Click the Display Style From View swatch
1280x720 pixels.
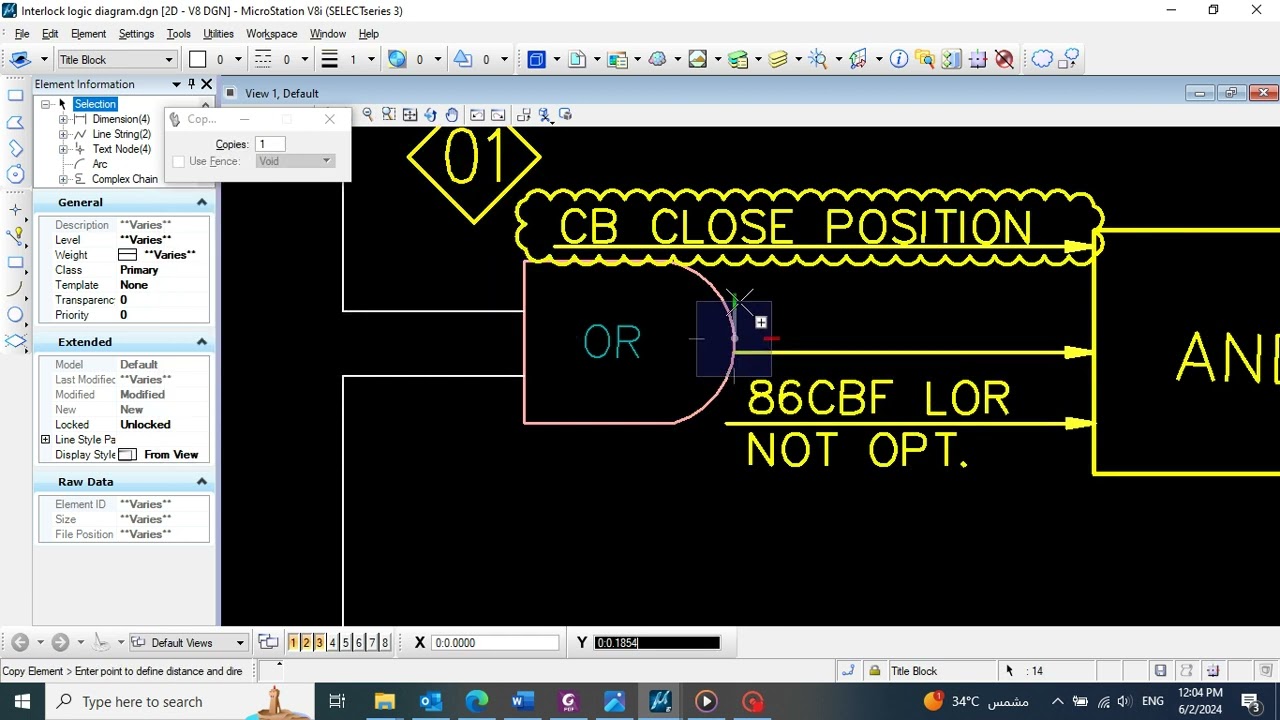127,455
